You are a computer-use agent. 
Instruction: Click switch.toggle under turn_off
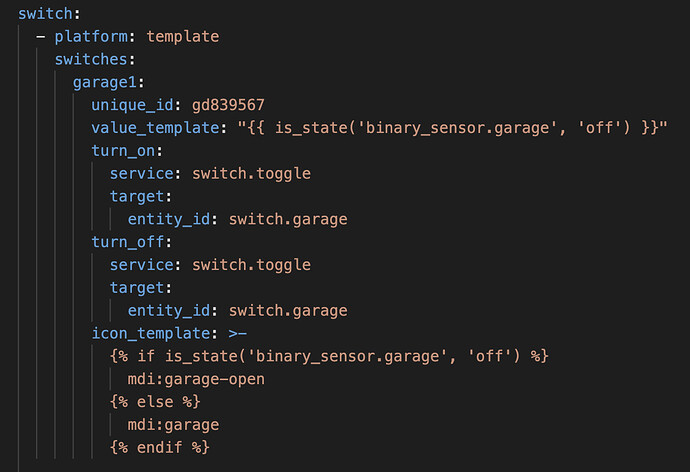click(x=251, y=265)
